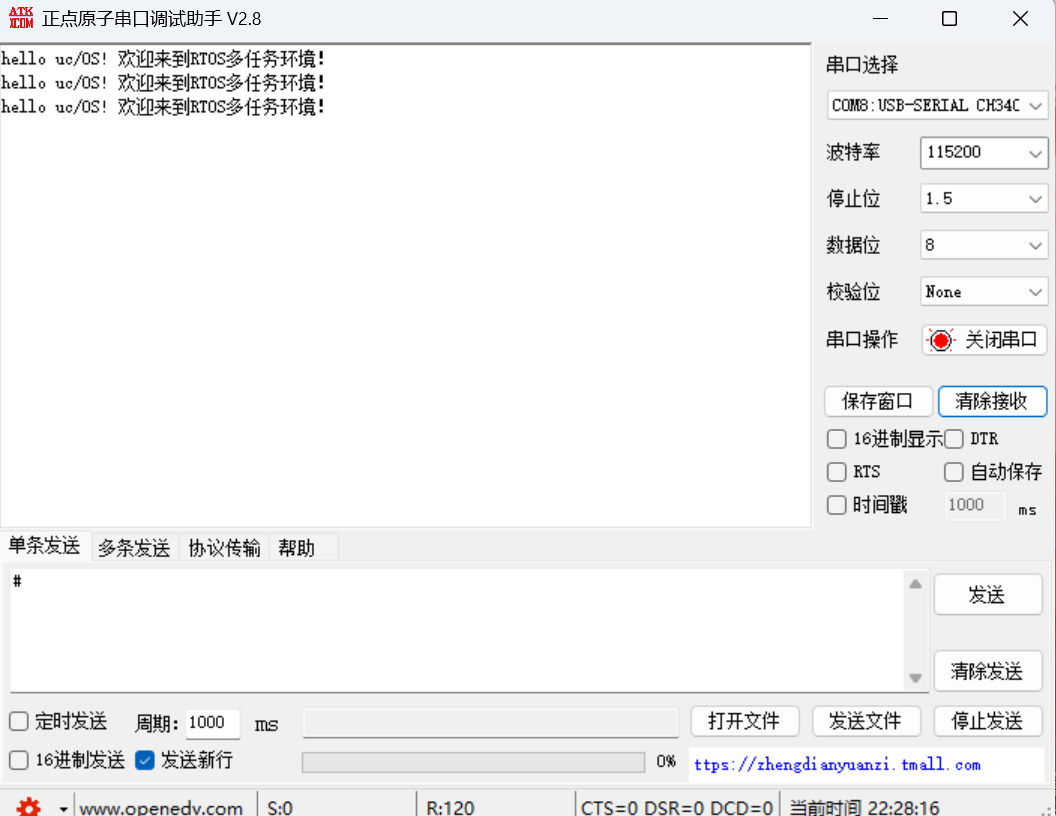1056x816 pixels.
Task: Open the stop bits 1.5 dropdown
Action: pos(984,199)
